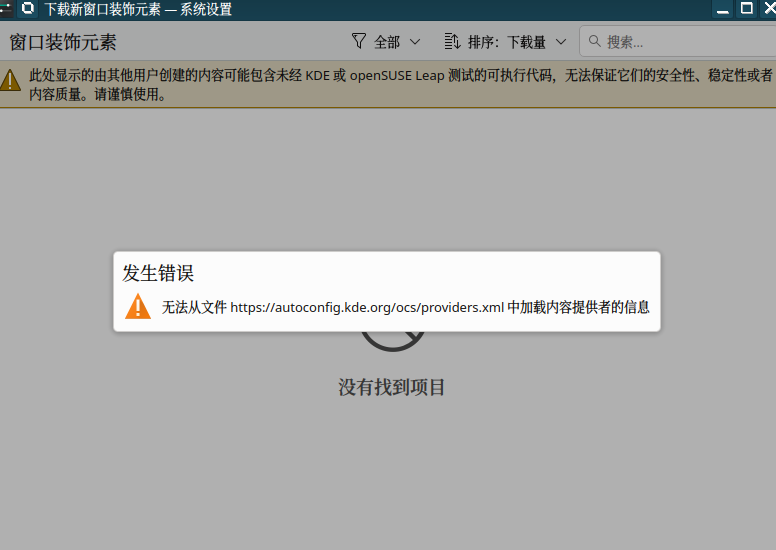Screen dimensions: 776x550
Task: Click the funnel filter icon
Action: (x=359, y=42)
